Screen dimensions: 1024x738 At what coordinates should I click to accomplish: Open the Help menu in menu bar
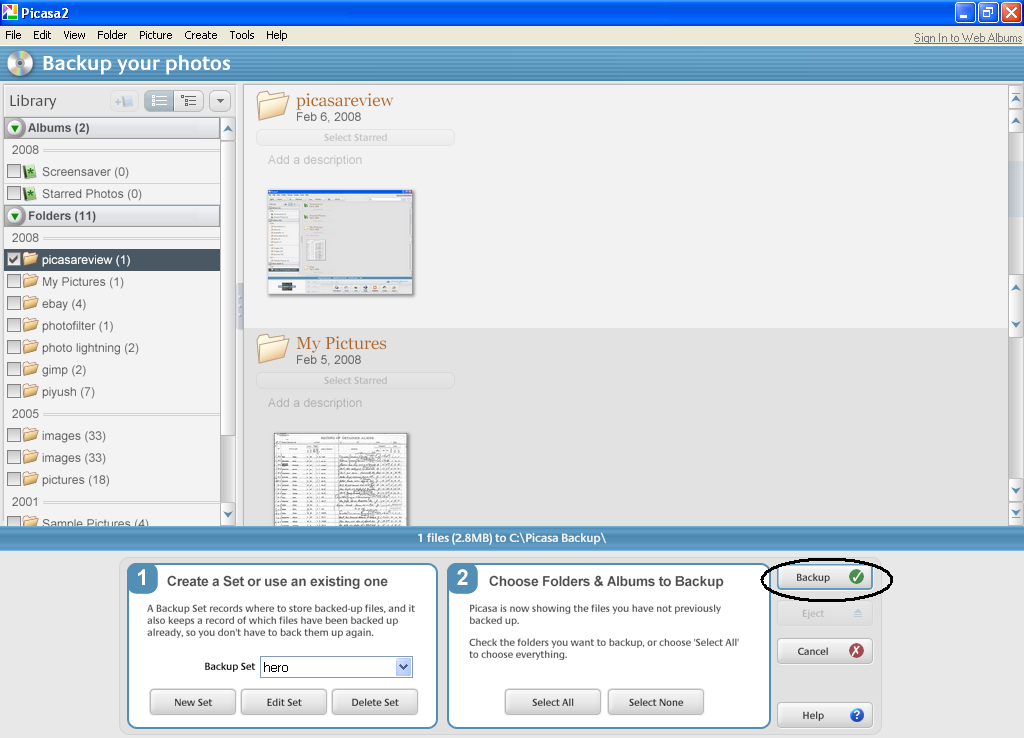tap(276, 35)
